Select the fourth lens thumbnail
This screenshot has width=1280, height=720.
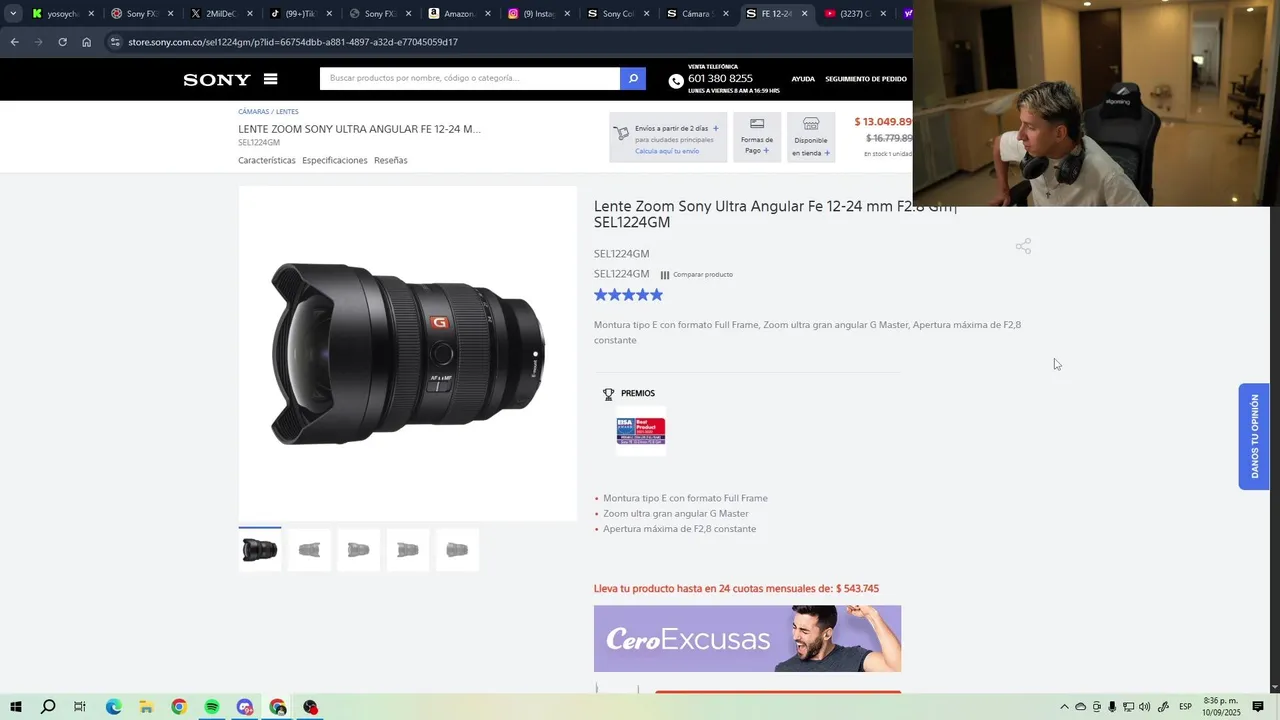tap(408, 550)
